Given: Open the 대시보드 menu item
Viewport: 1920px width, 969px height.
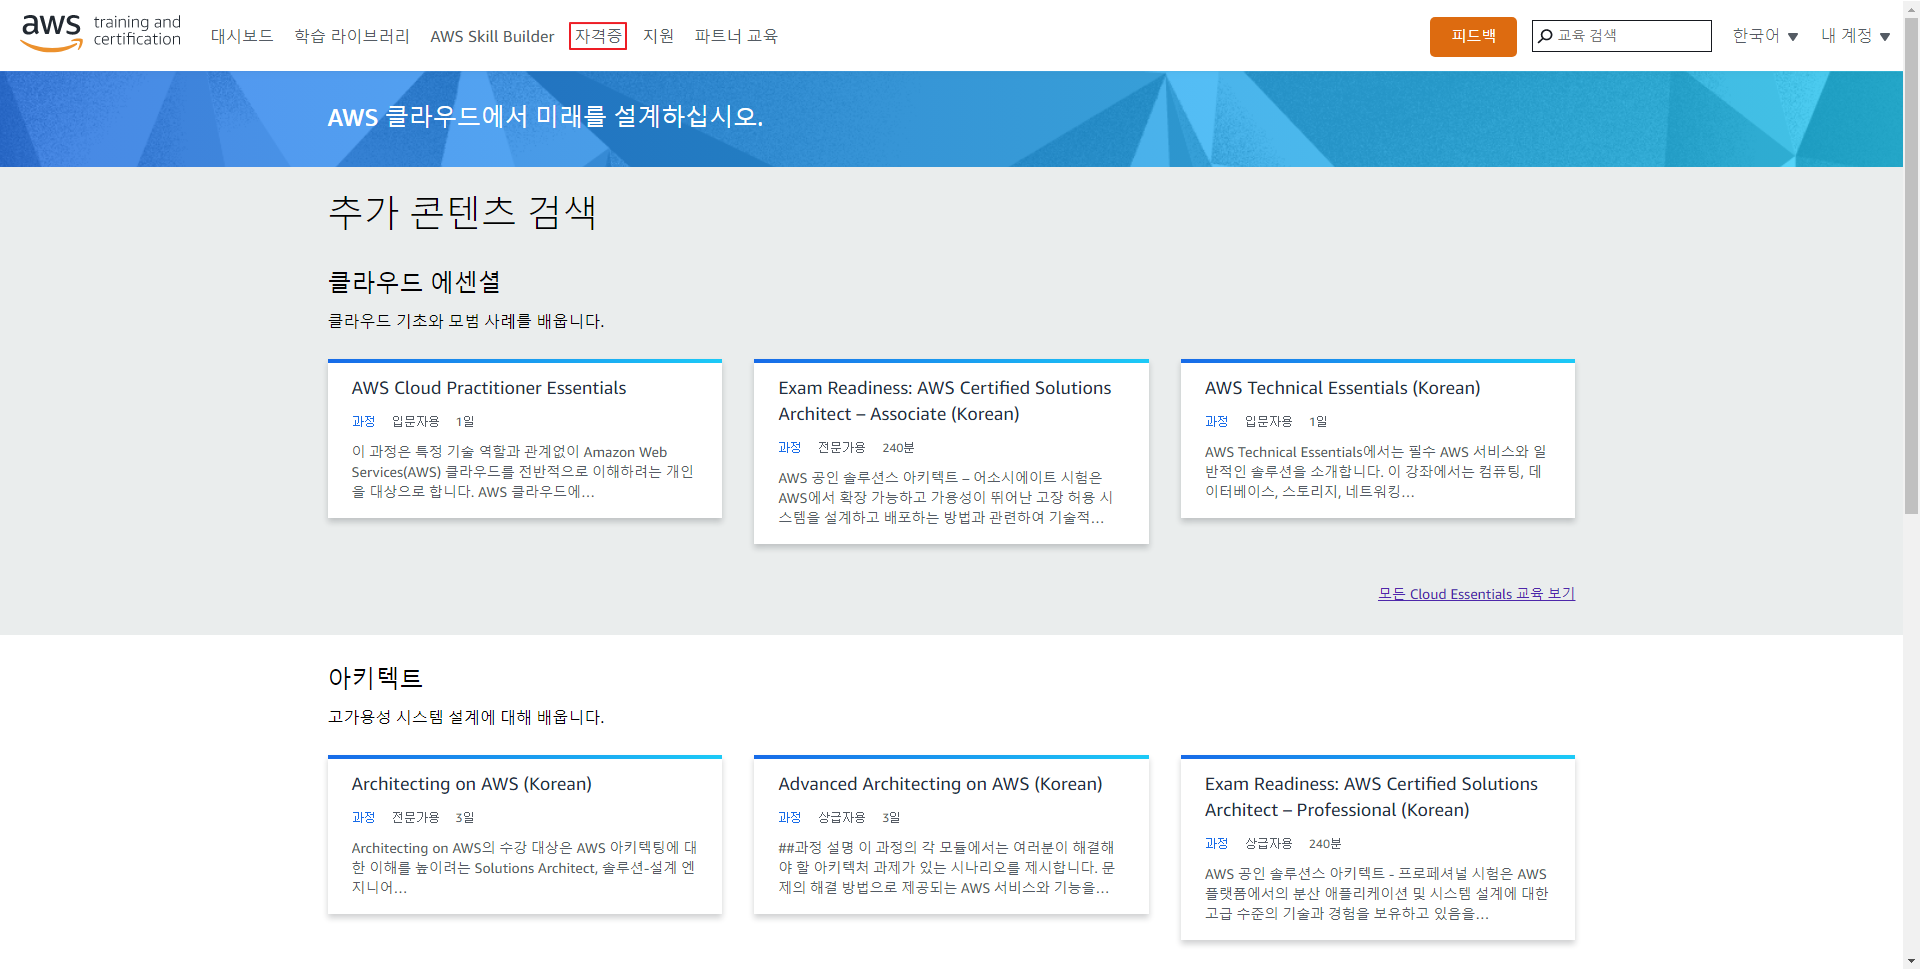Looking at the screenshot, I should coord(242,36).
